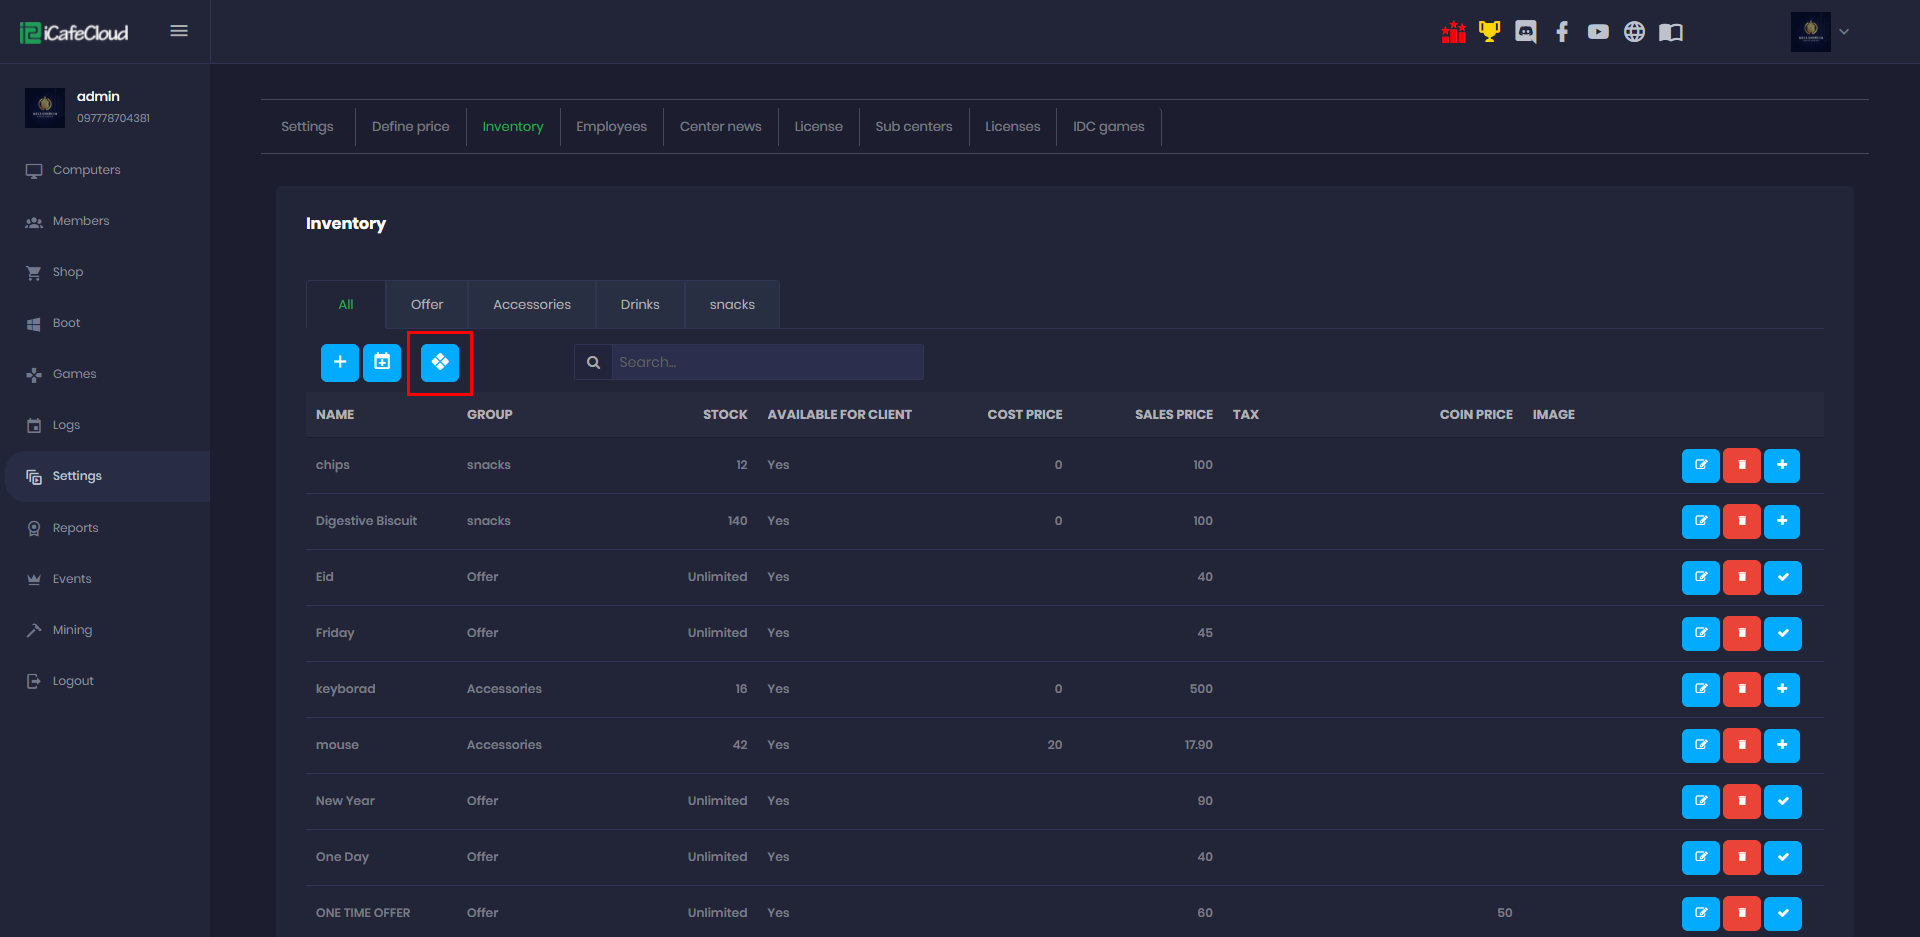This screenshot has height=937, width=1920.
Task: Edit the chips product row
Action: coord(1700,465)
